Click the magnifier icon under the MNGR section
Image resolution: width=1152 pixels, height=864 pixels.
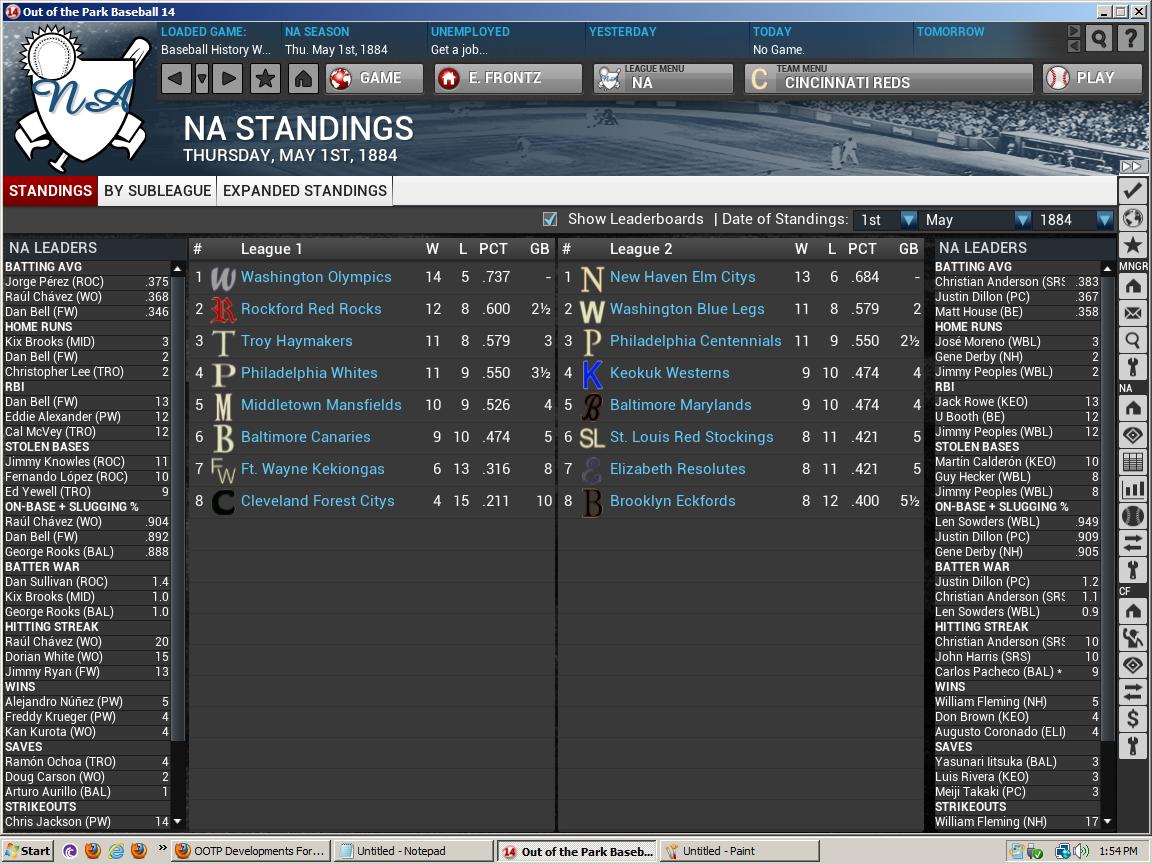click(x=1133, y=340)
